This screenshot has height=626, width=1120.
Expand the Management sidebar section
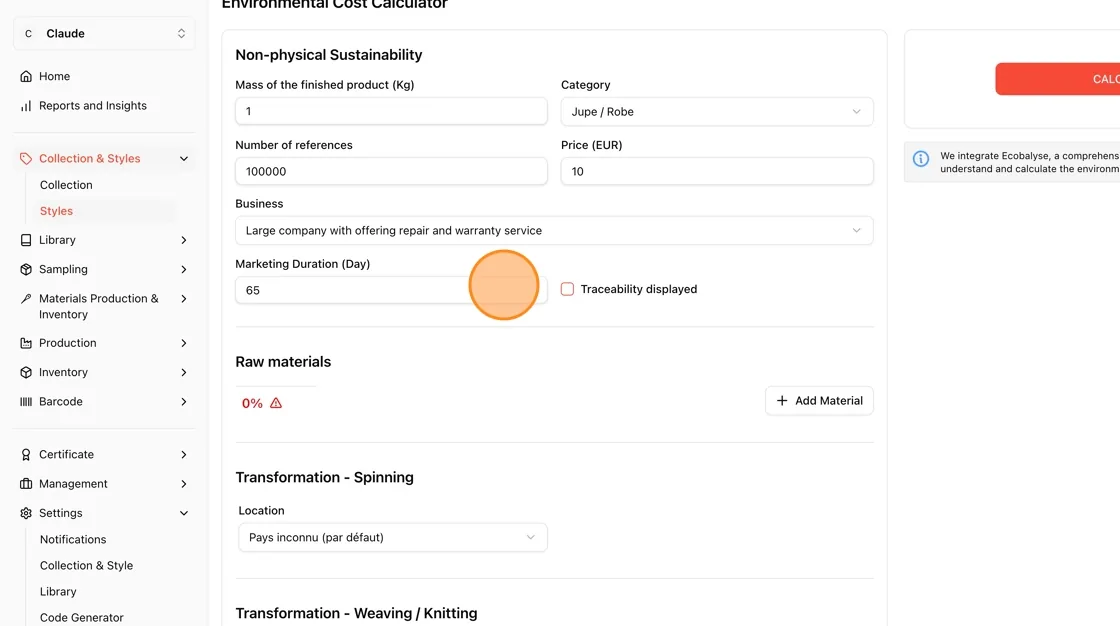184,484
